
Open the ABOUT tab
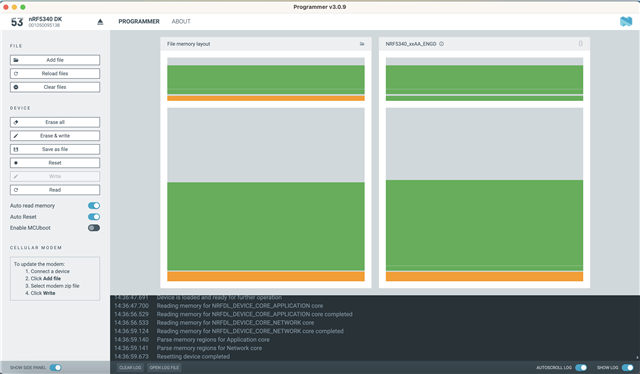(181, 22)
